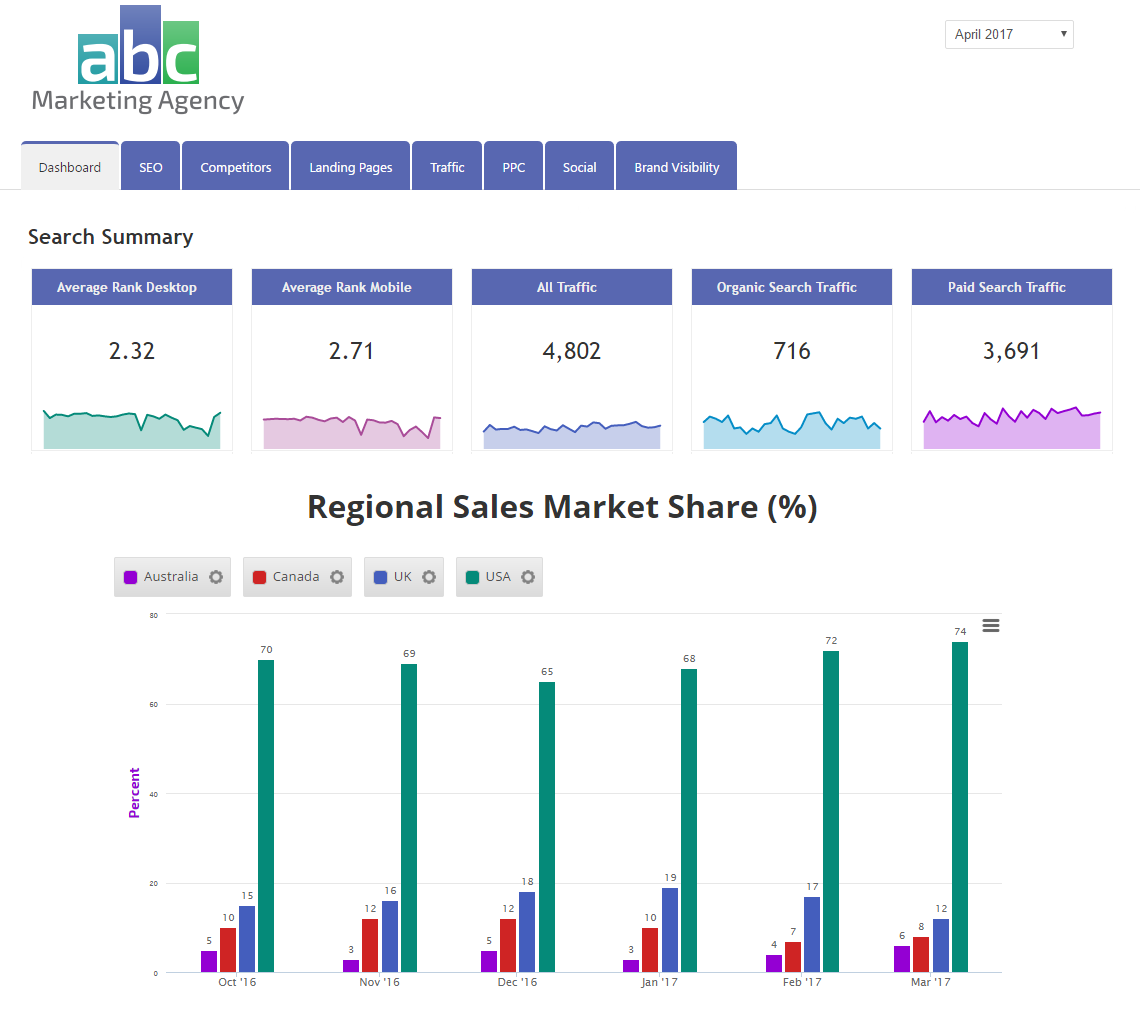
Task: Open the USA legend settings gear
Action: coord(528,577)
